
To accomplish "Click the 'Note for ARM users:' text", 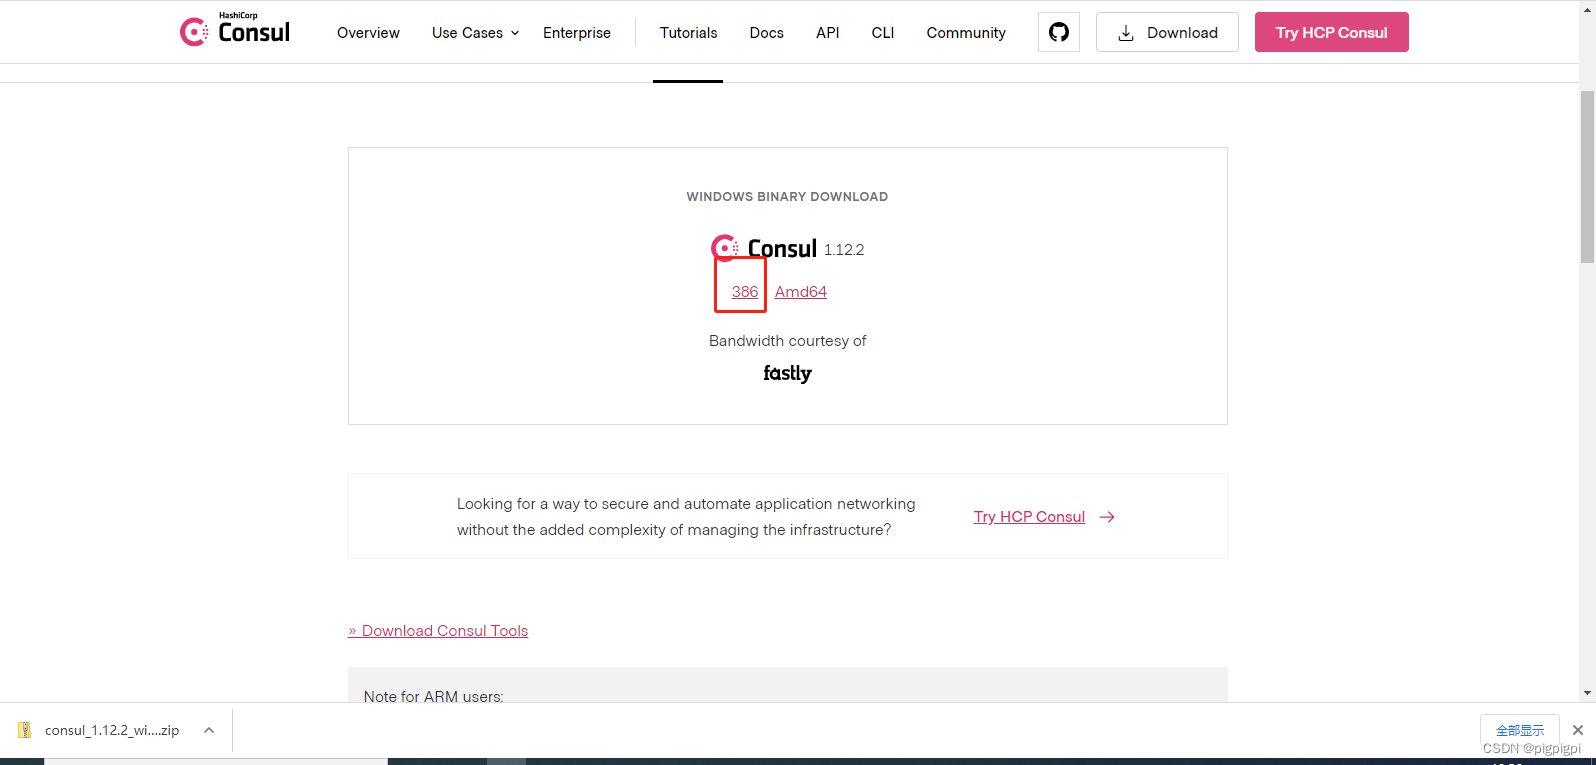I will [433, 696].
